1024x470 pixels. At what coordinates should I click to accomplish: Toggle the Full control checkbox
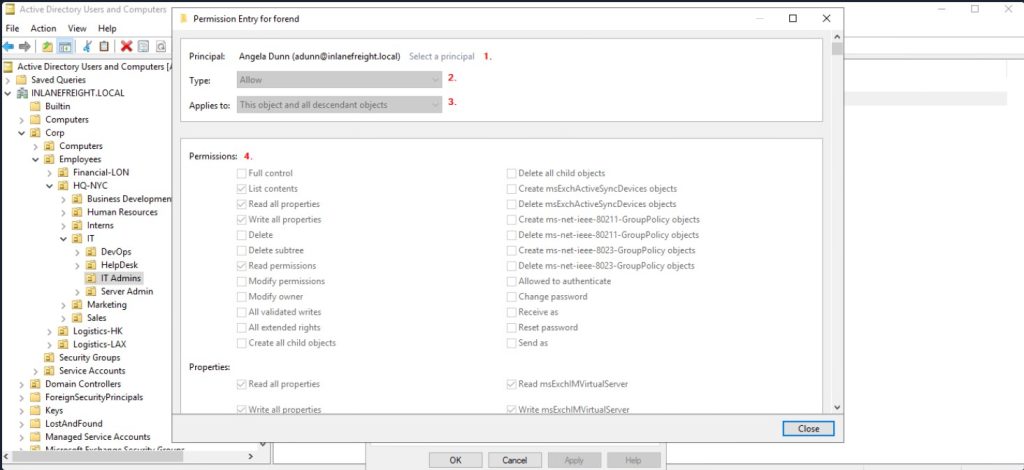(242, 174)
